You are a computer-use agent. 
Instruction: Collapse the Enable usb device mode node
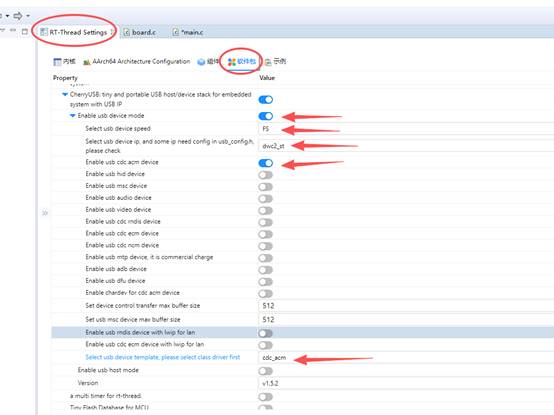pyautogui.click(x=72, y=115)
